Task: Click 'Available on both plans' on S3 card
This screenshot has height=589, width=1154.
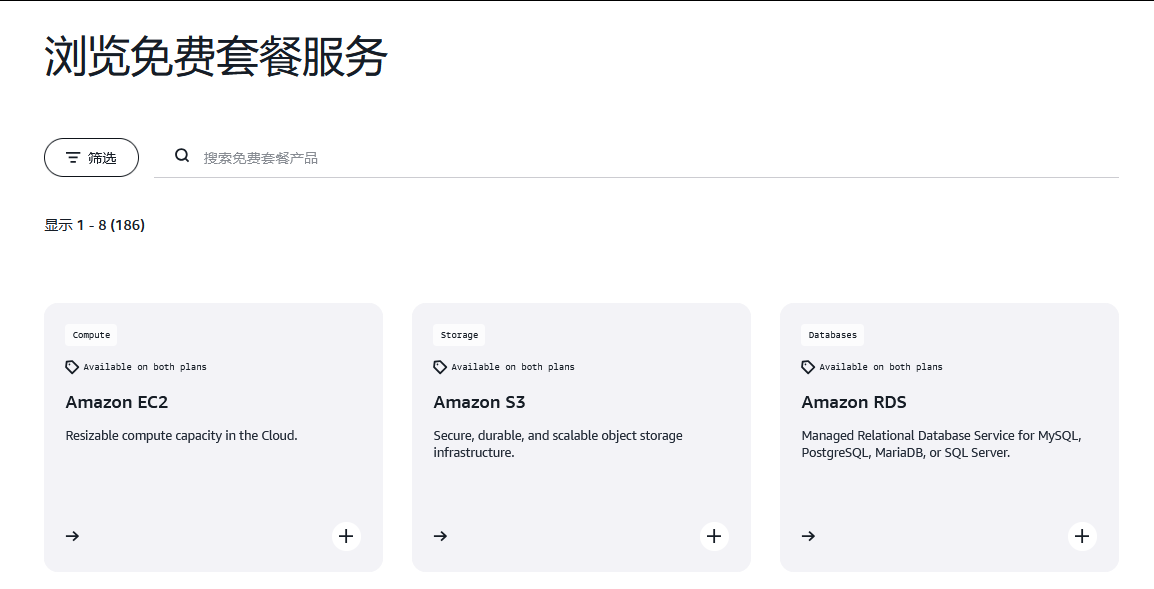Action: (x=513, y=367)
